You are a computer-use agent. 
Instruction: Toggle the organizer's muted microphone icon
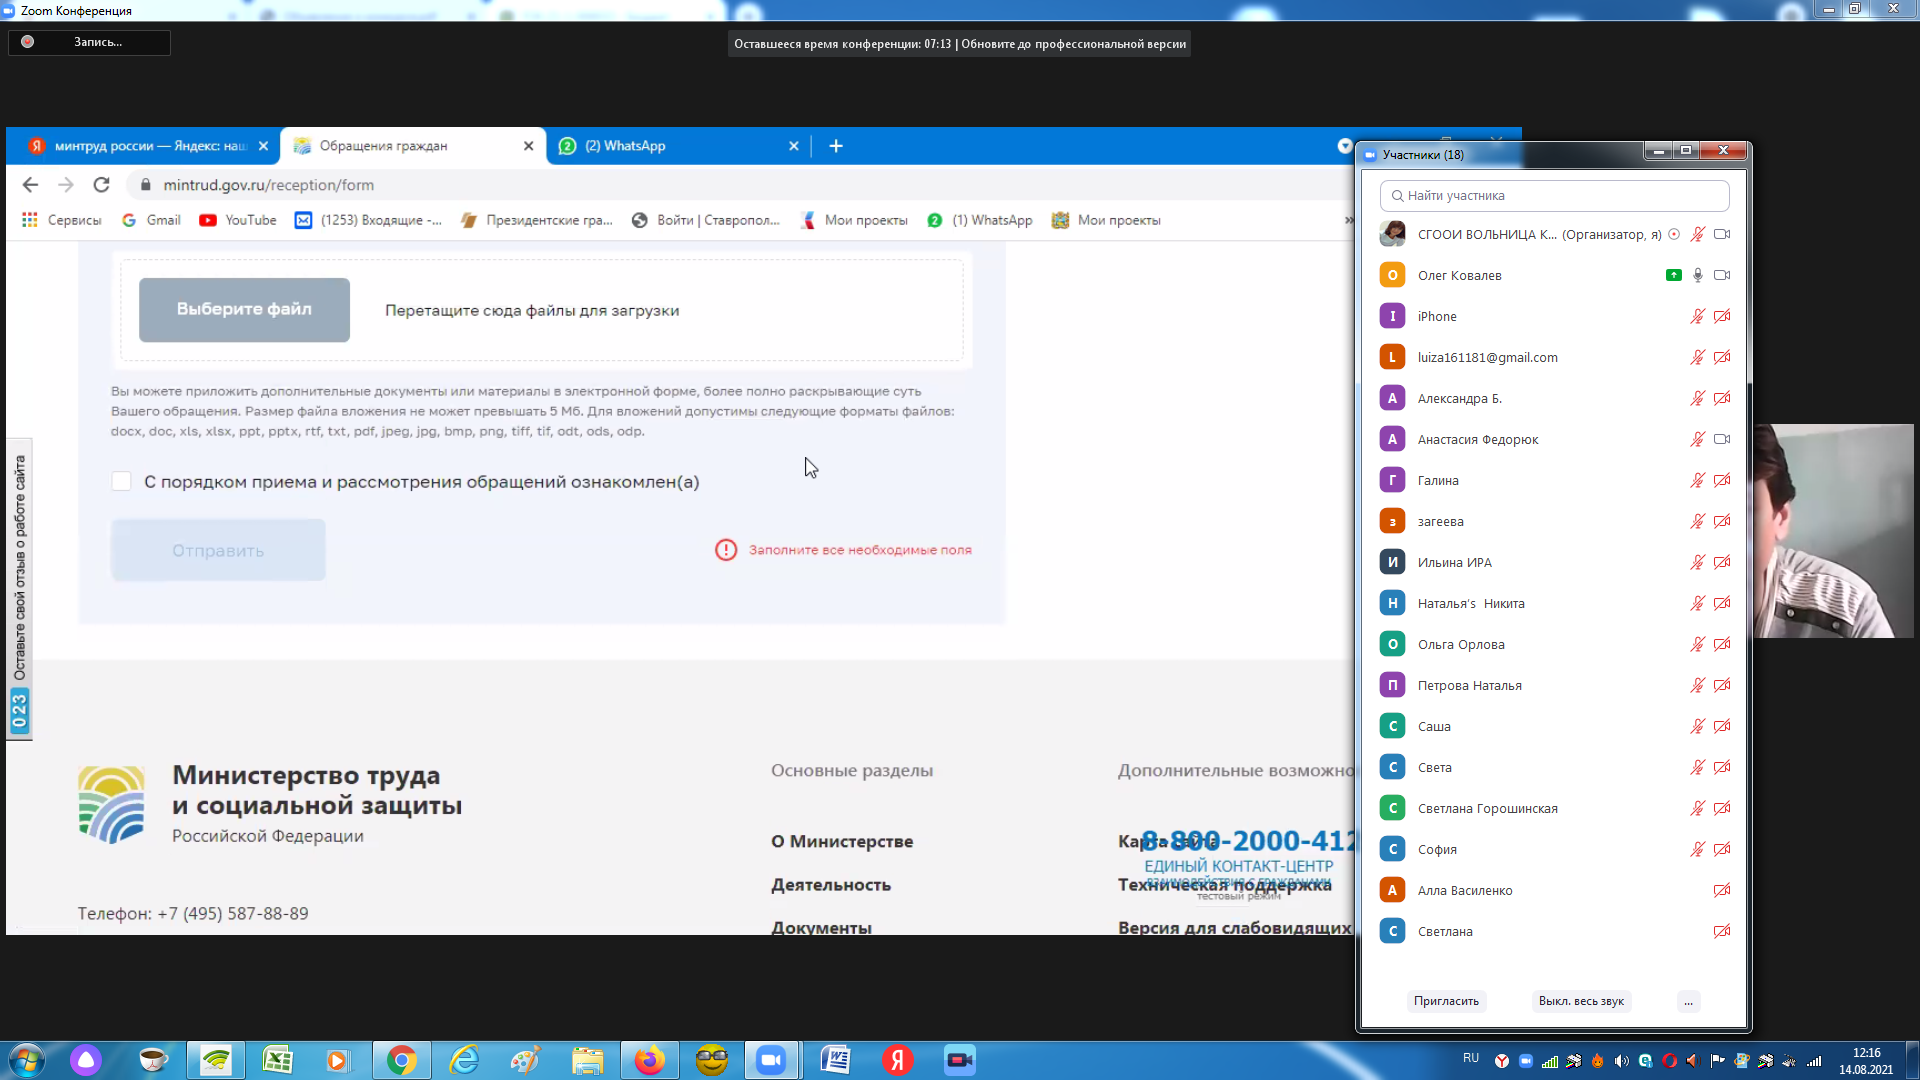(1697, 234)
